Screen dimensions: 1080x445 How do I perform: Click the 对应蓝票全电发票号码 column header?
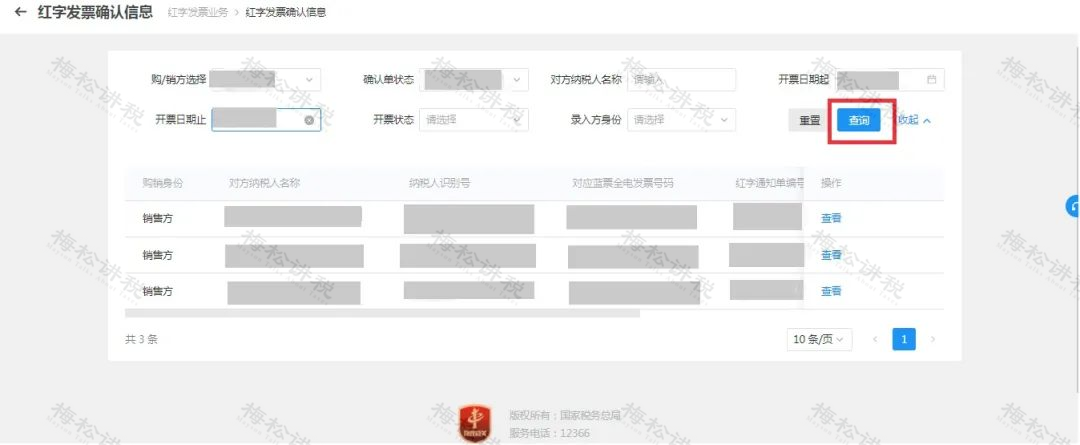623,183
